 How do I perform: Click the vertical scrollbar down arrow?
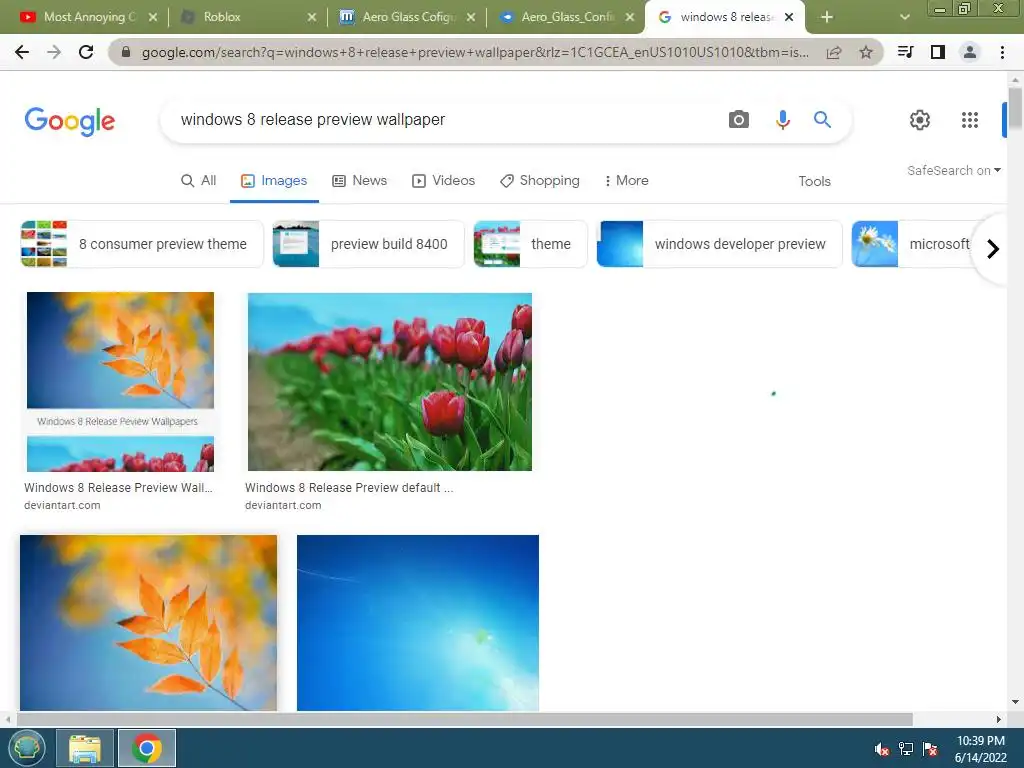pyautogui.click(x=1015, y=703)
